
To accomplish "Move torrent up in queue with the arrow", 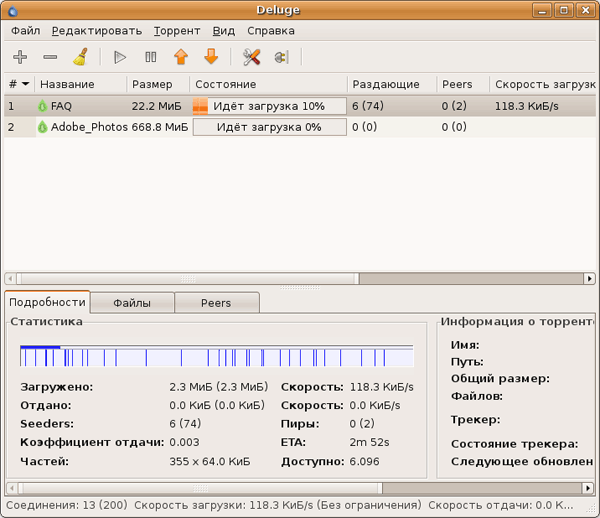I will [181, 57].
